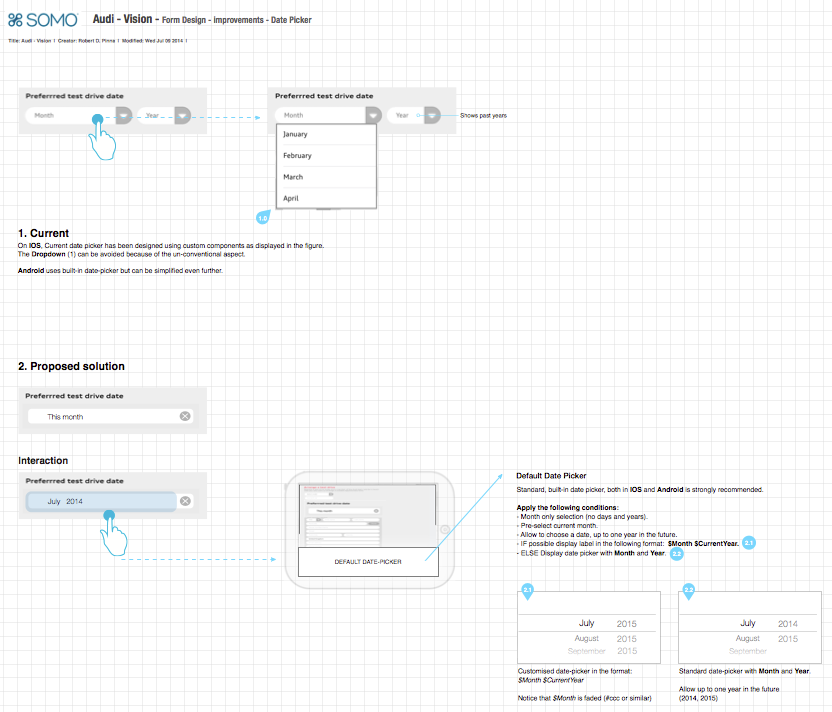The image size is (832, 712).
Task: Click the 'Interaction' heading
Action: pos(43,461)
